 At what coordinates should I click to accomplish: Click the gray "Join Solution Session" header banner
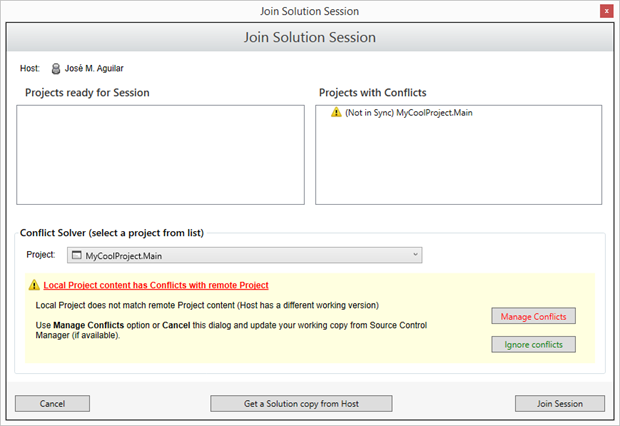point(309,38)
